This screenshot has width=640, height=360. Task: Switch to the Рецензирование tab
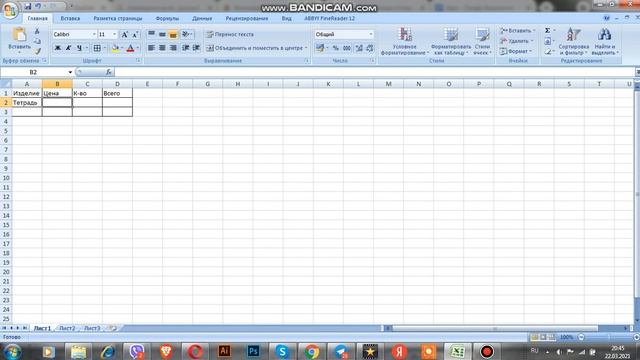tap(247, 18)
